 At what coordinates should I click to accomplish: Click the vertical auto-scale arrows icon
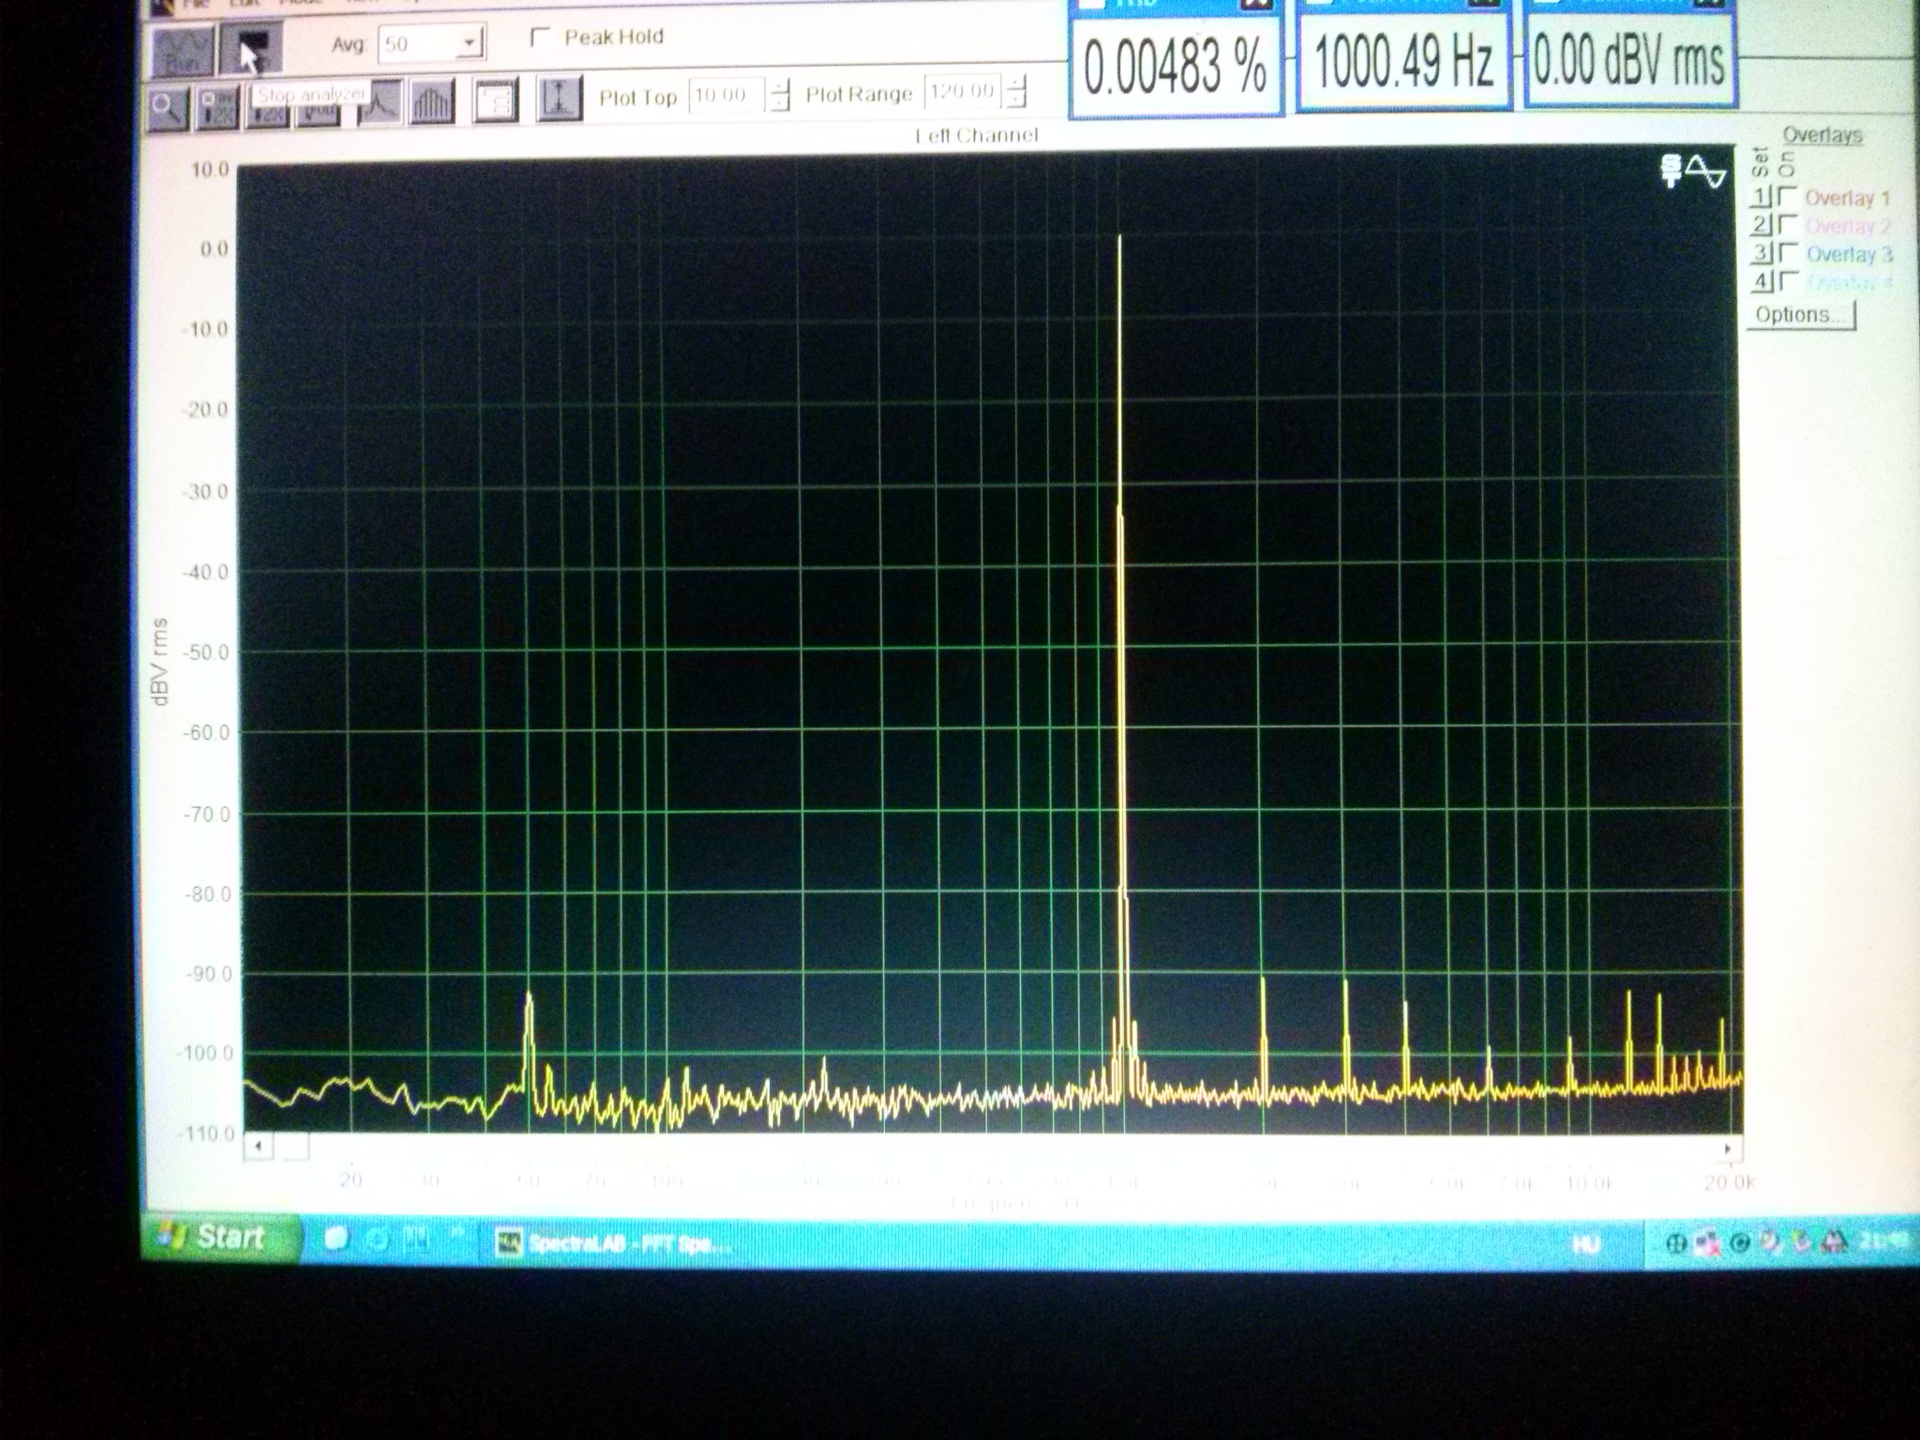[x=558, y=100]
